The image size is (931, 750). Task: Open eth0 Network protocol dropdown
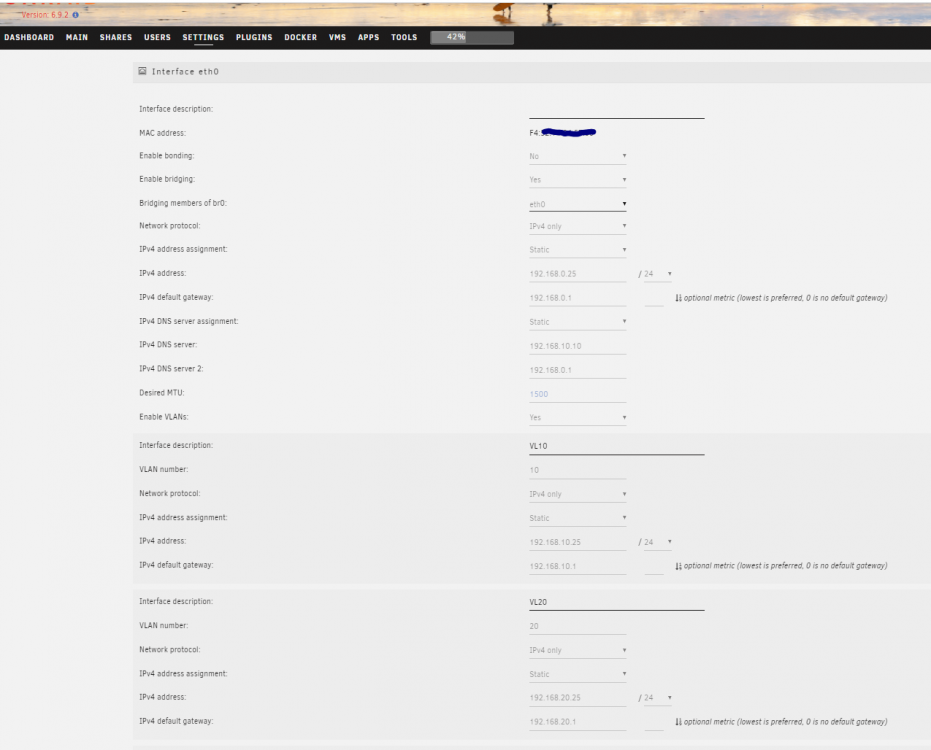coord(578,226)
